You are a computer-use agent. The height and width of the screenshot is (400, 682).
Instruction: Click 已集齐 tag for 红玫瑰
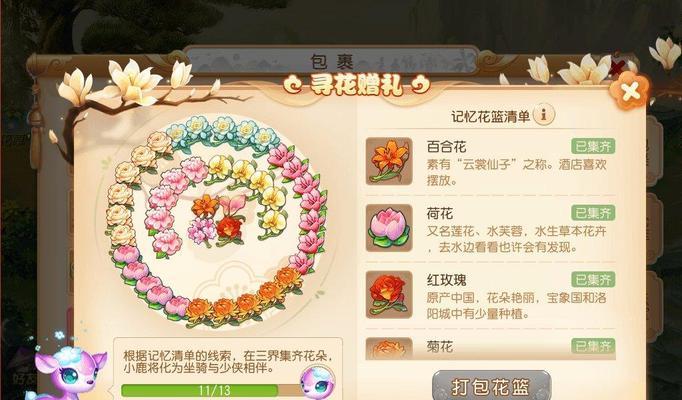[593, 280]
